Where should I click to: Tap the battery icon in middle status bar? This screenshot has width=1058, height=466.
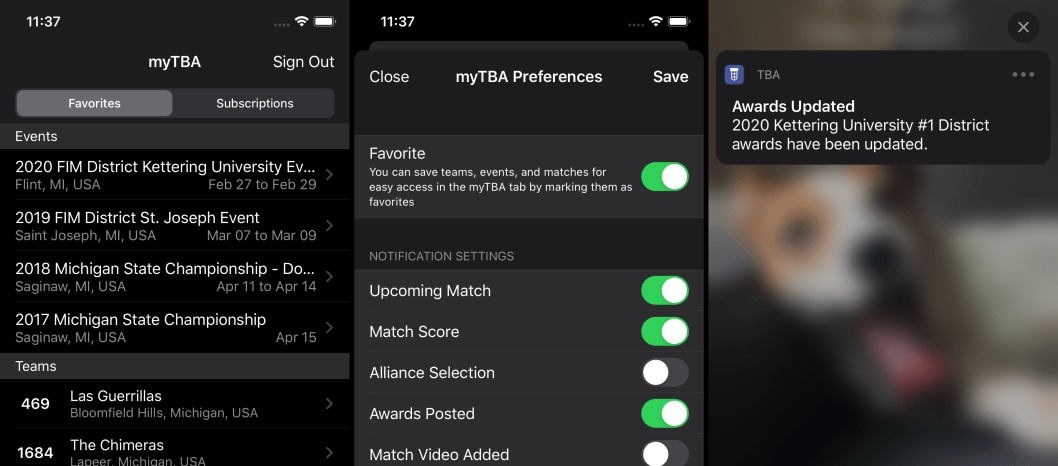pyautogui.click(x=678, y=22)
